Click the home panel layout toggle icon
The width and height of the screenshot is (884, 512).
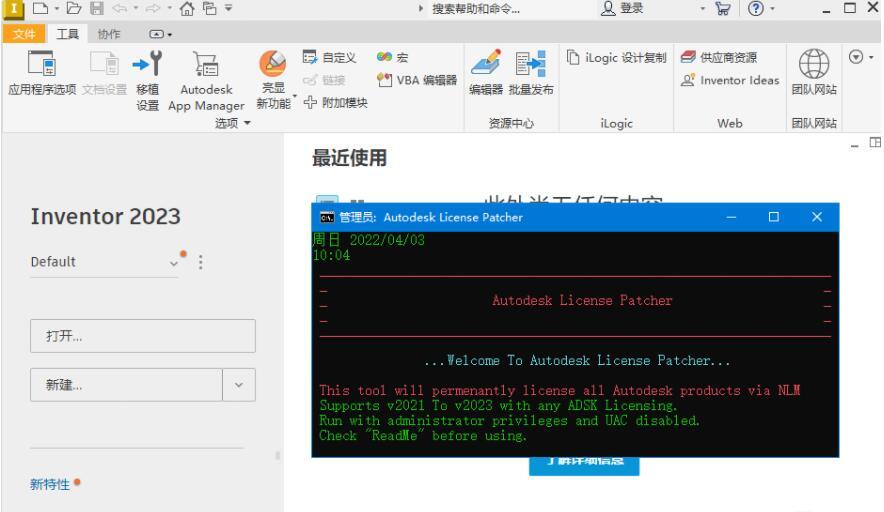click(x=875, y=143)
